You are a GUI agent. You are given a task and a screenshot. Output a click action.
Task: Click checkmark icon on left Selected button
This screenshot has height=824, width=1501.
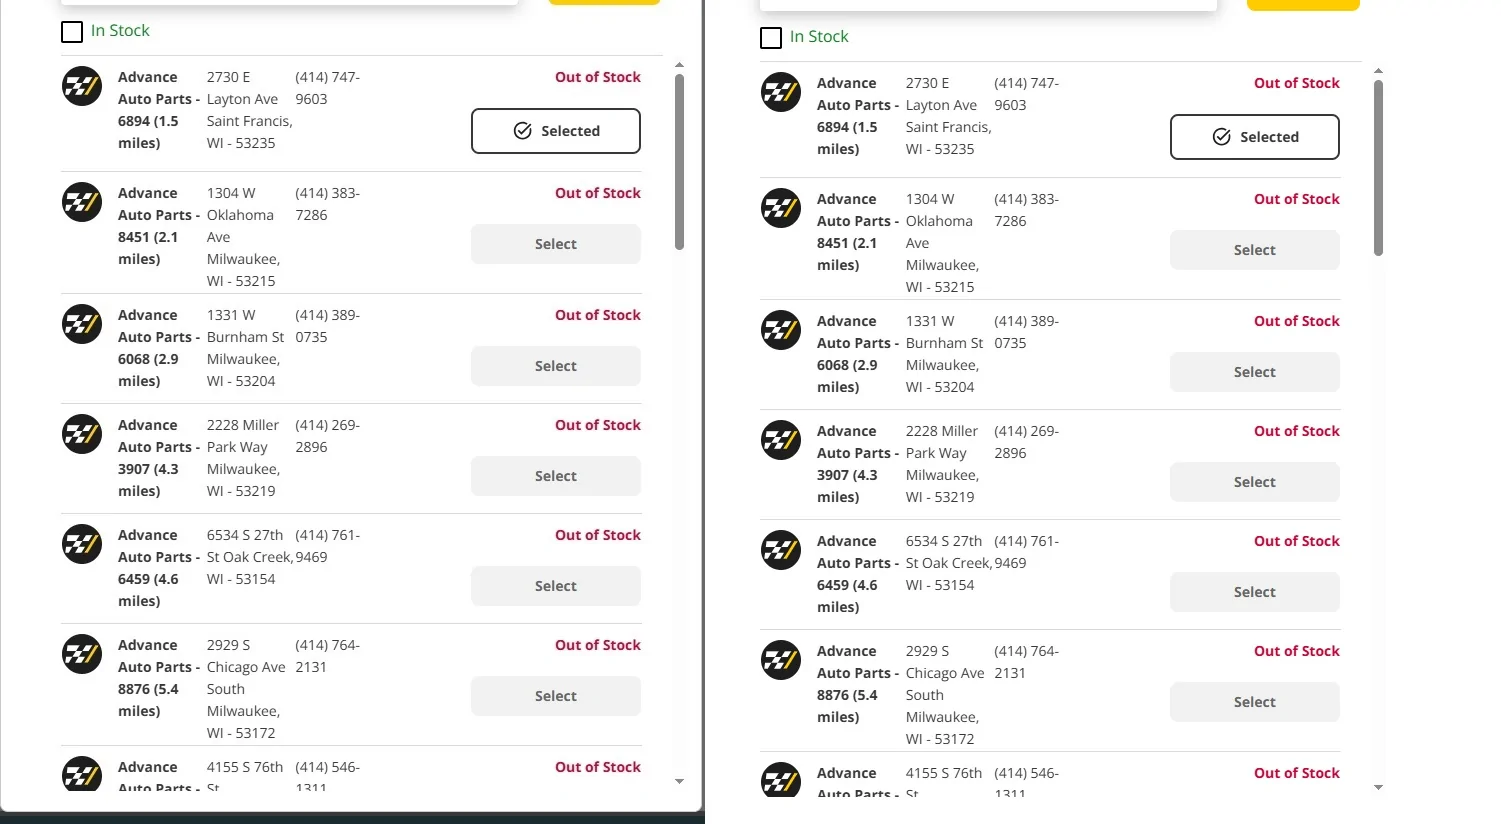click(x=522, y=131)
